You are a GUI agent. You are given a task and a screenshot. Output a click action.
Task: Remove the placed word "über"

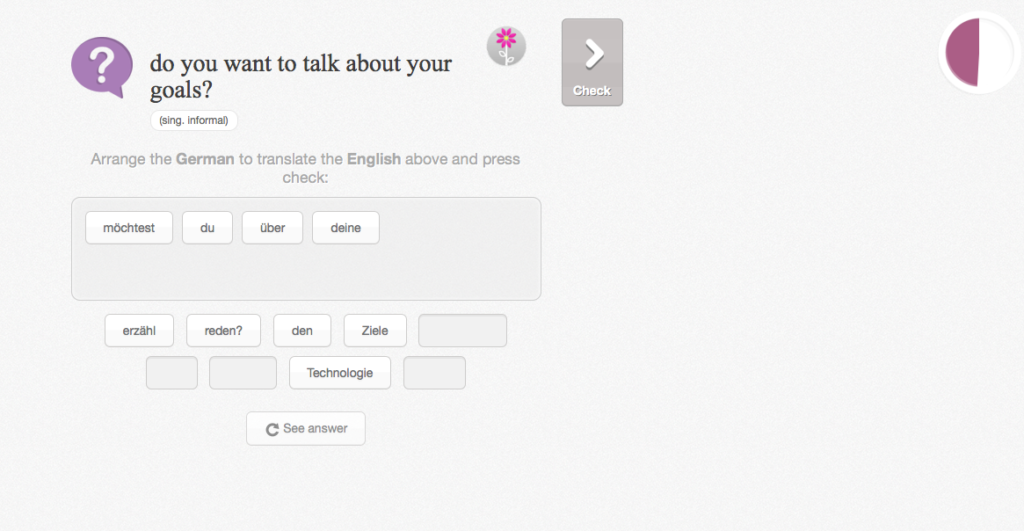point(272,228)
